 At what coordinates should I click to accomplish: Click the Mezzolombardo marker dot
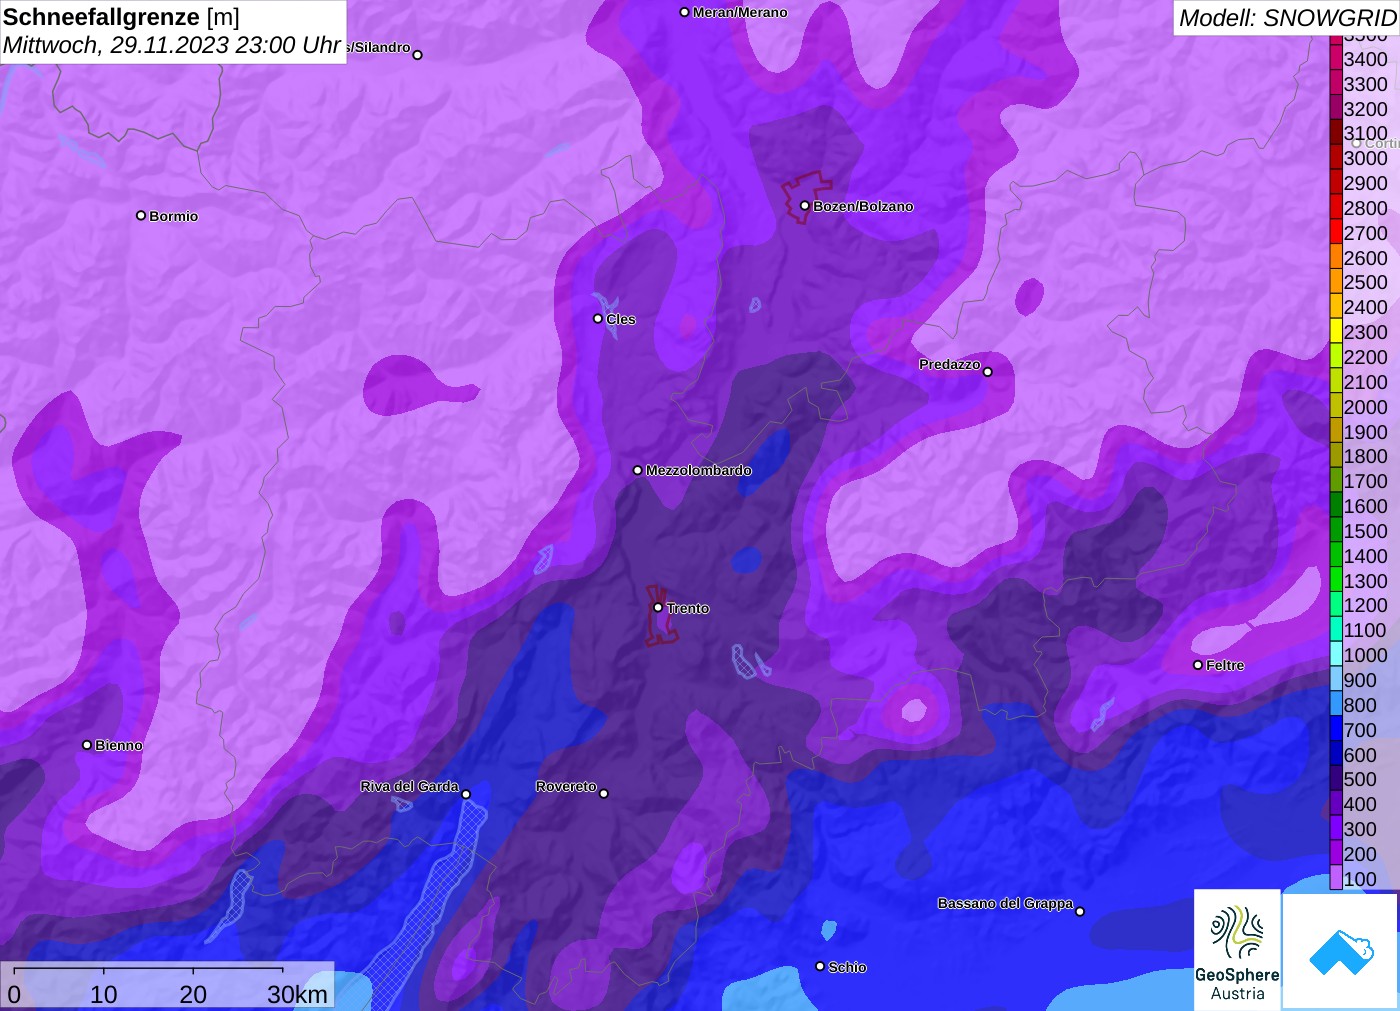click(x=638, y=470)
